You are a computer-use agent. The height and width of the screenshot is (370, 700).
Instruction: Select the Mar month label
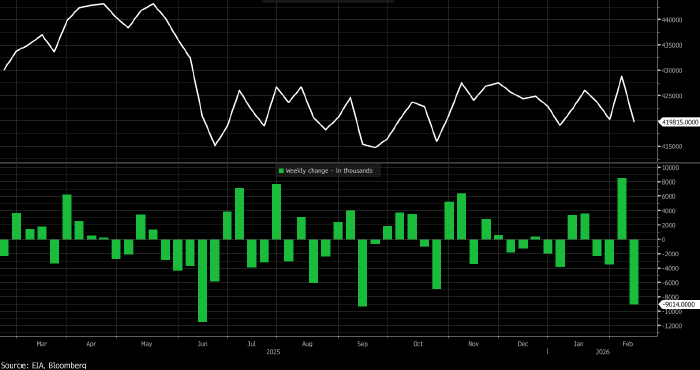pyautogui.click(x=41, y=344)
